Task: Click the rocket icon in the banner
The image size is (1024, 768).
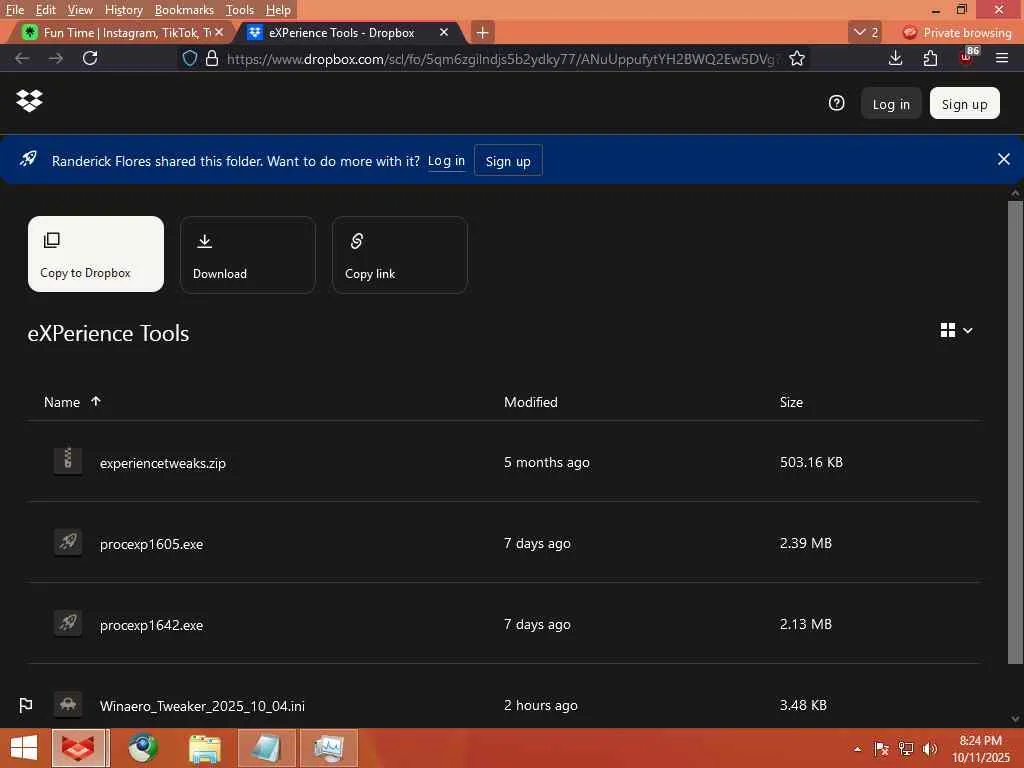Action: click(x=28, y=159)
